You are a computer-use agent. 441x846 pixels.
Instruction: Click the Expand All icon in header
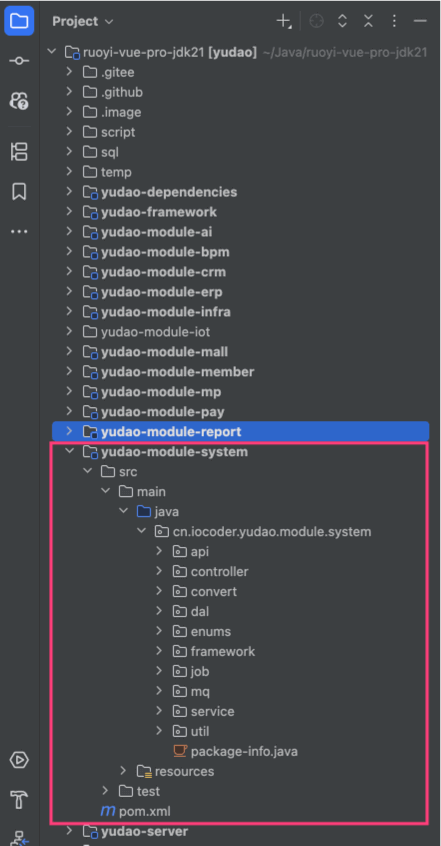342,21
